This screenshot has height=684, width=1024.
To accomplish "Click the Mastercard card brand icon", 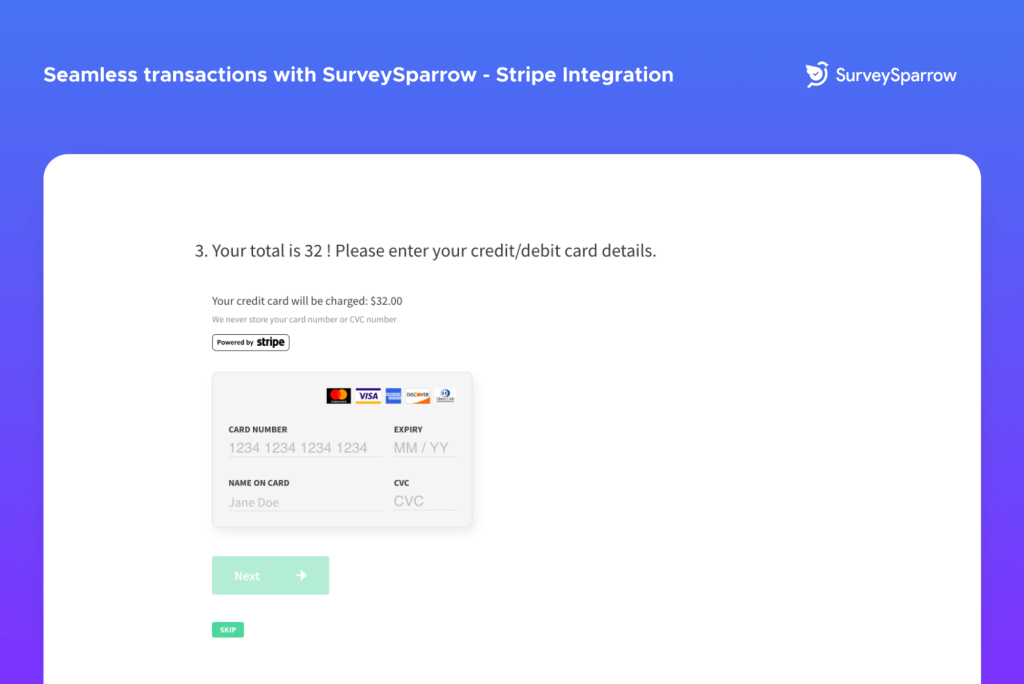I will click(x=338, y=396).
